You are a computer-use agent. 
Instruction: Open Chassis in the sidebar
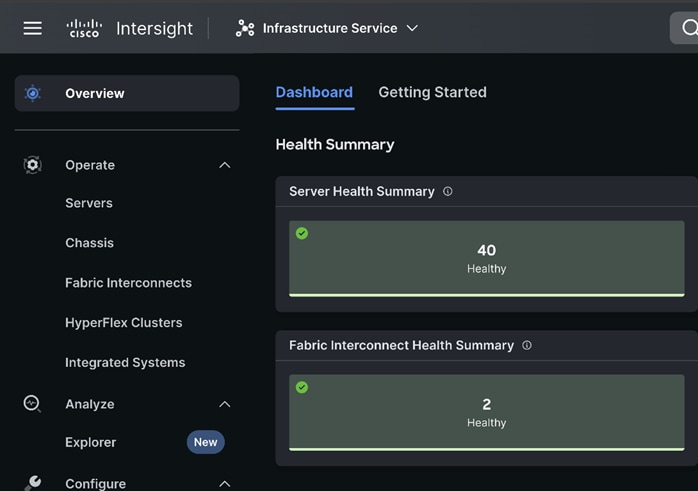point(89,243)
